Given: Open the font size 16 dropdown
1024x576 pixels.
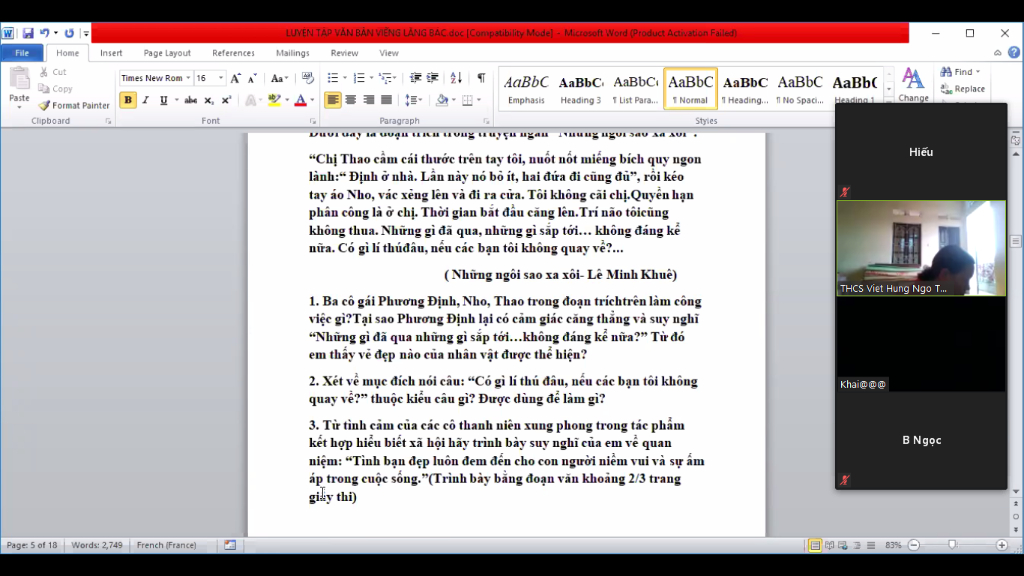Looking at the screenshot, I should click(221, 78).
